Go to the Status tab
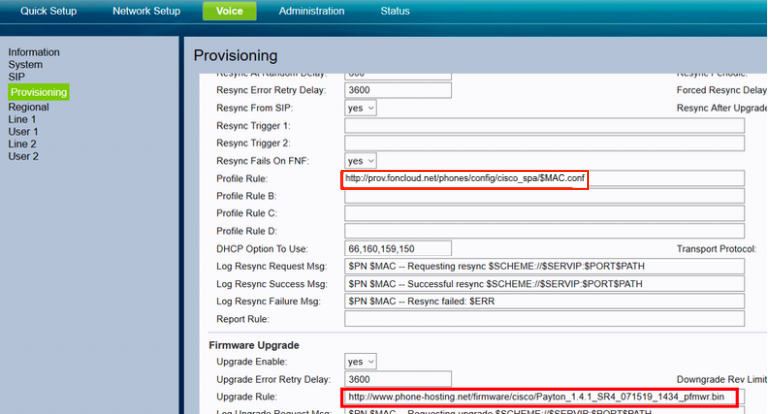Image resolution: width=768 pixels, height=414 pixels. click(395, 11)
